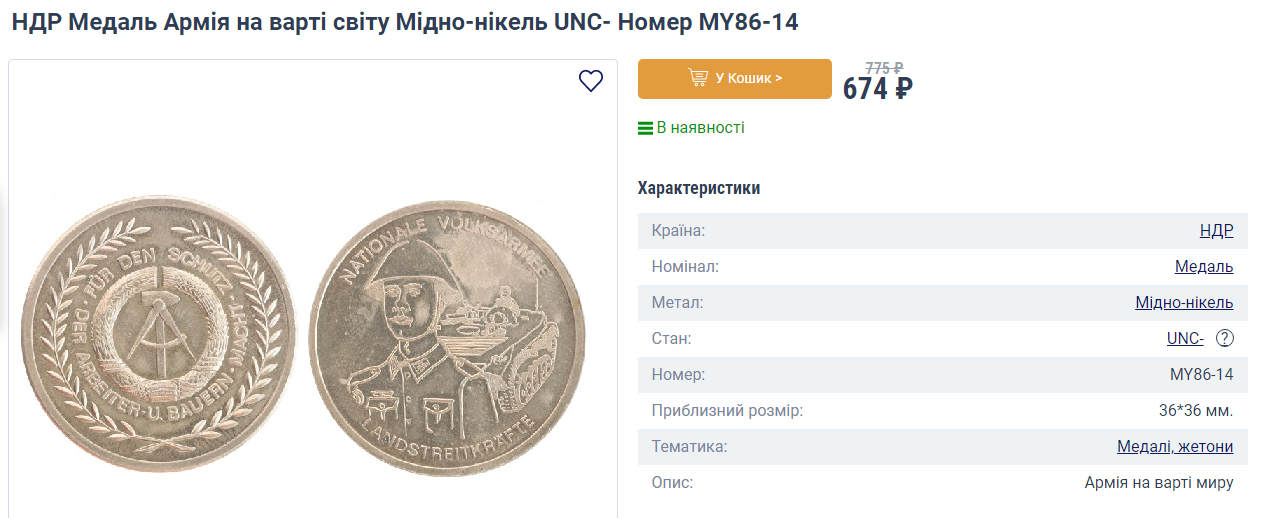The height and width of the screenshot is (518, 1268).
Task: Click the UNC- condition link
Action: point(1185,339)
